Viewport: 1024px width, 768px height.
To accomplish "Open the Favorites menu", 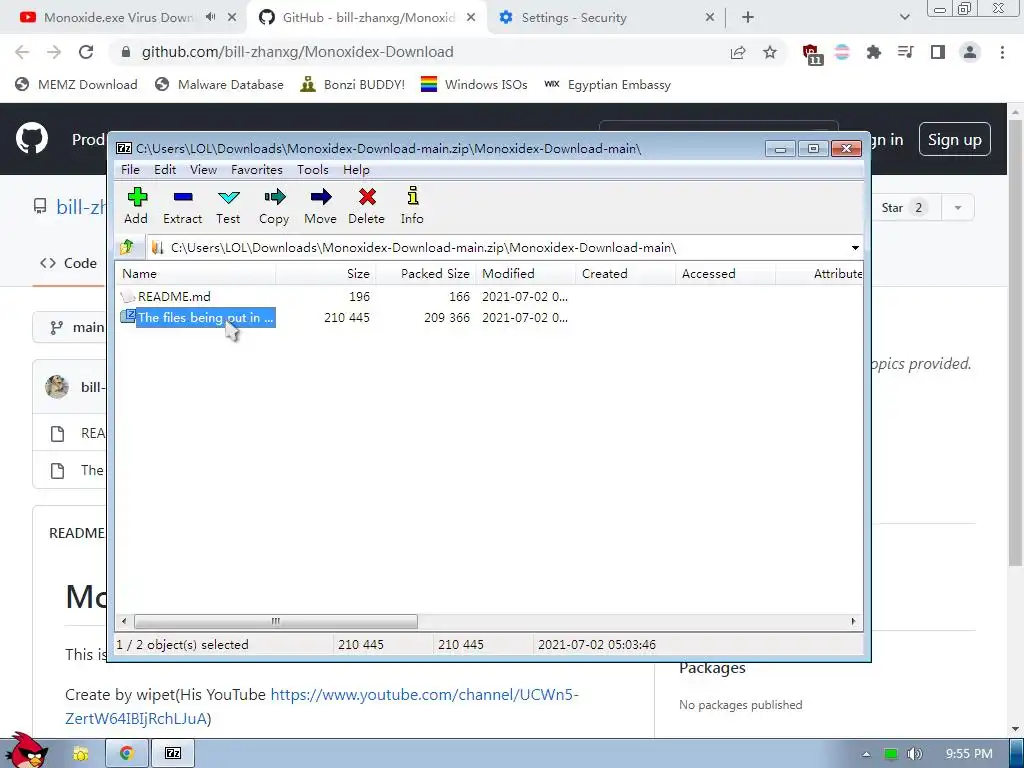I will click(257, 170).
